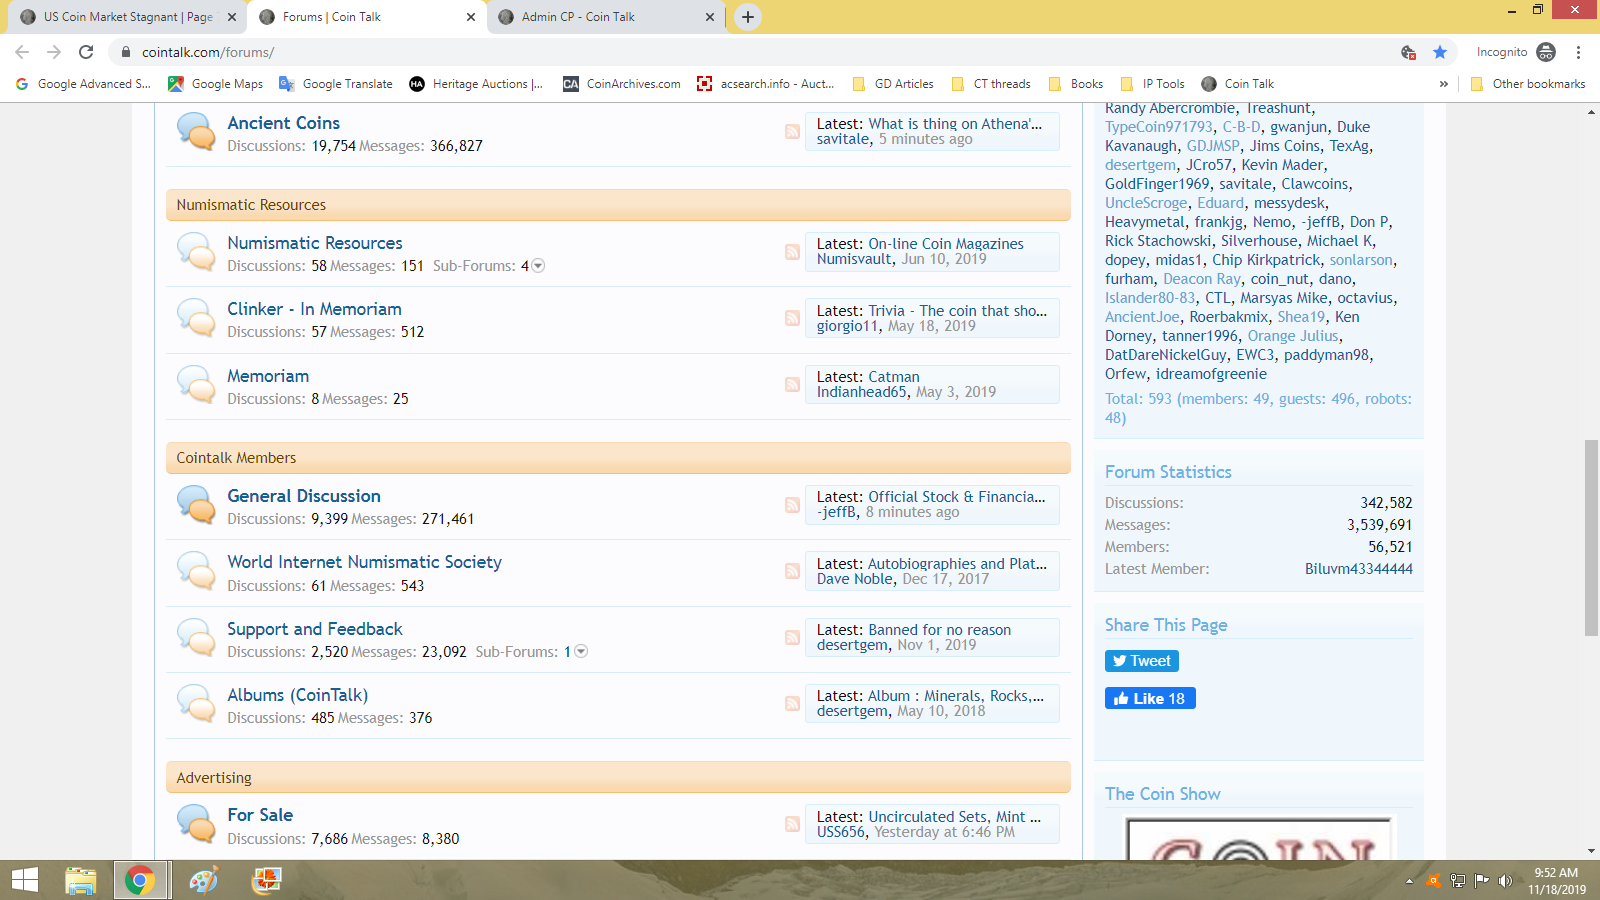Click the page vertical scrollbar thumb
Image resolution: width=1600 pixels, height=900 pixels.
pos(1591,538)
